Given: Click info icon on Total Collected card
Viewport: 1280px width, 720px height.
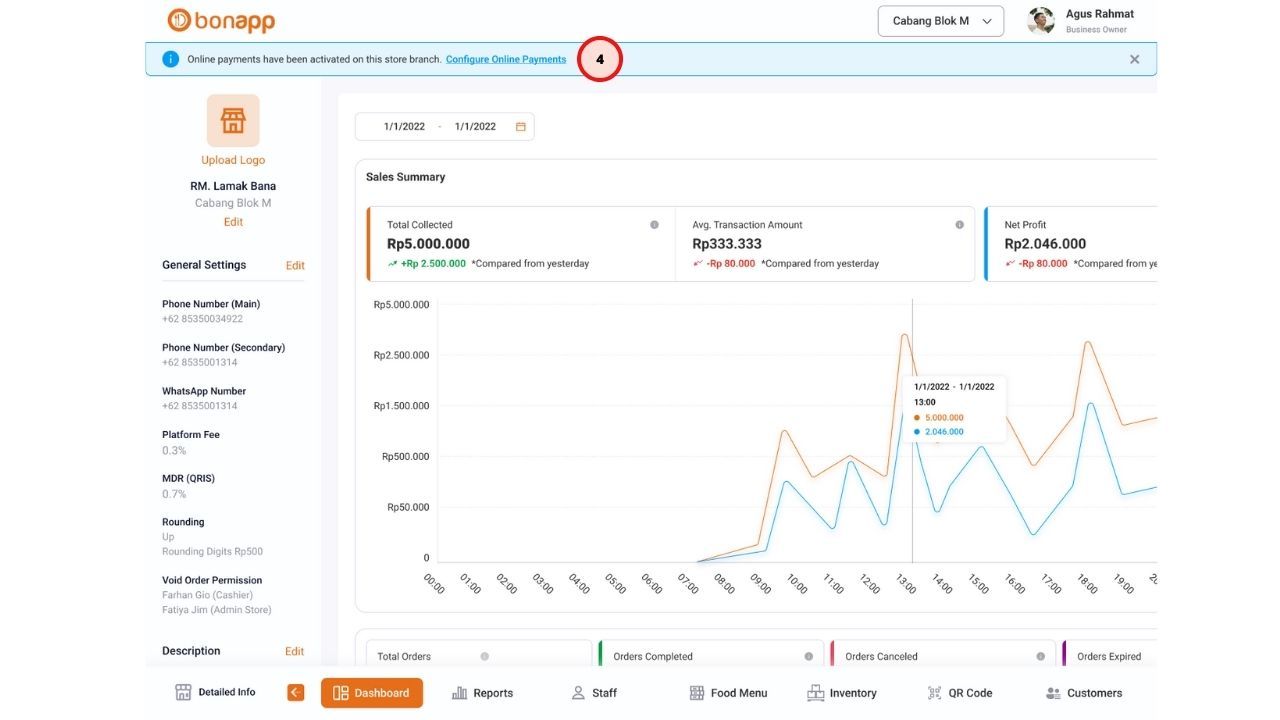Looking at the screenshot, I should pyautogui.click(x=654, y=225).
